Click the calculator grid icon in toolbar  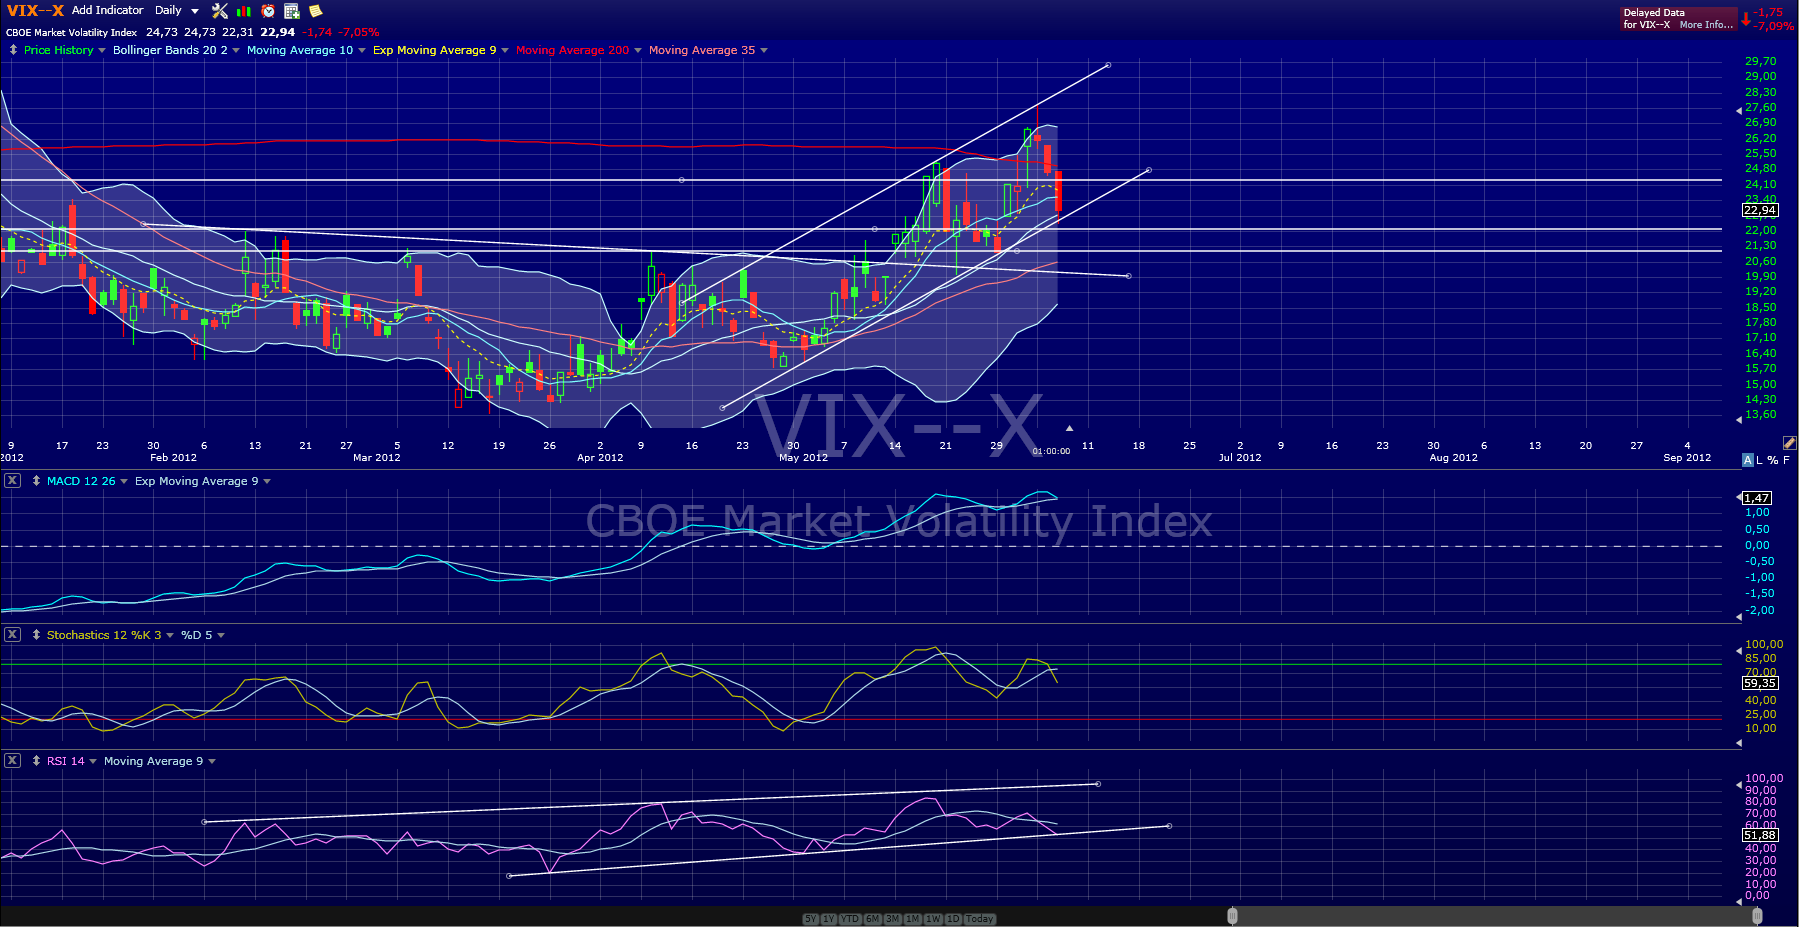click(x=292, y=11)
